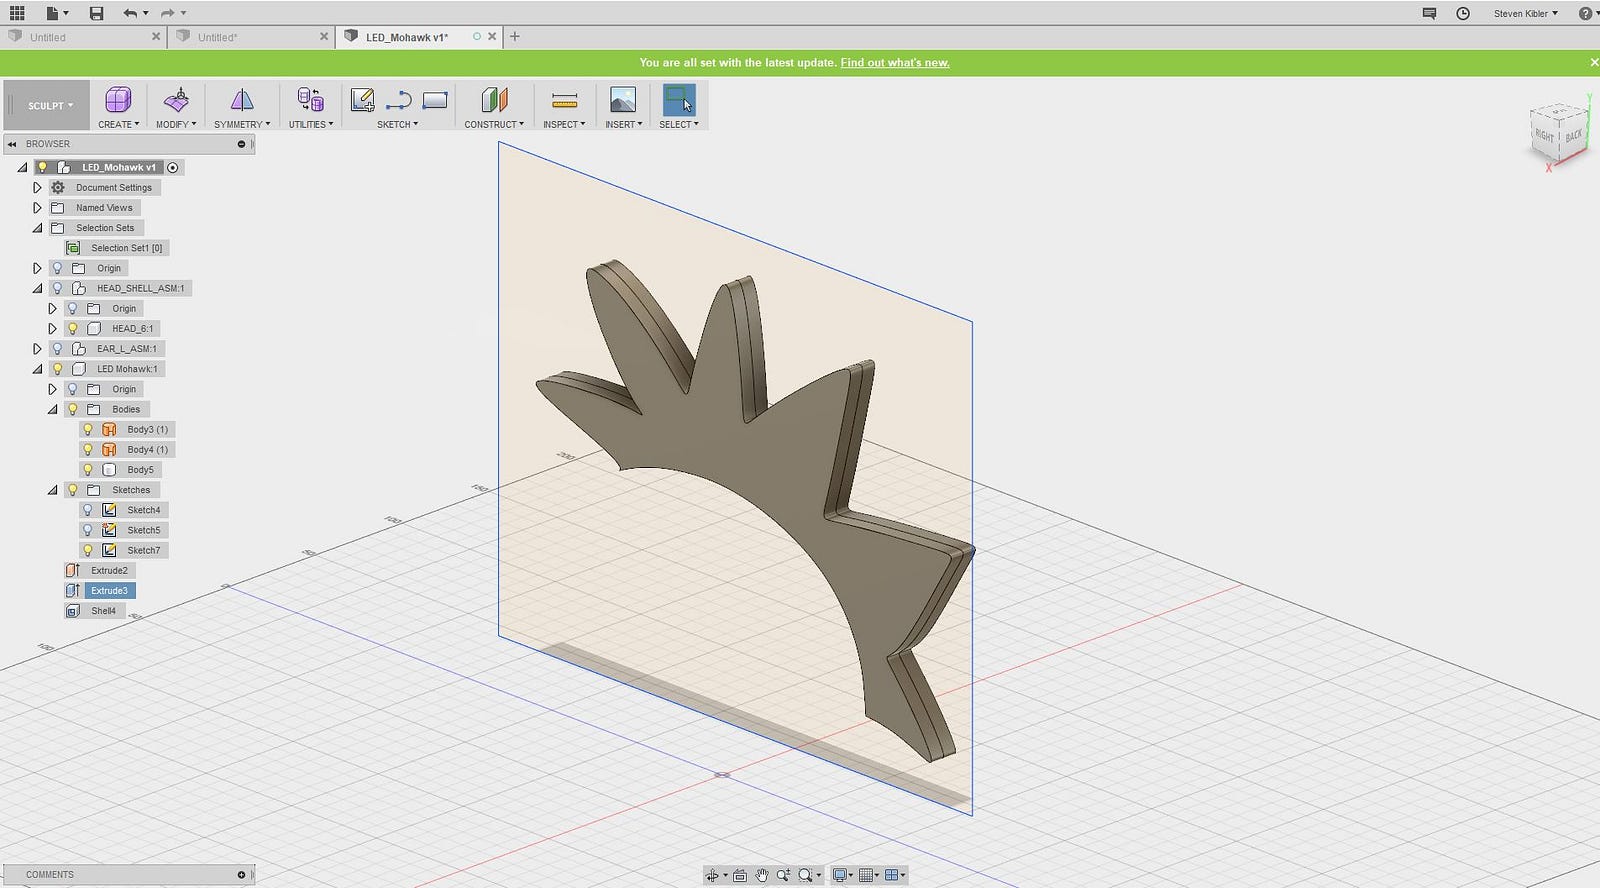Click the Zoom Window fit icon
The image size is (1600, 888).
805,875
